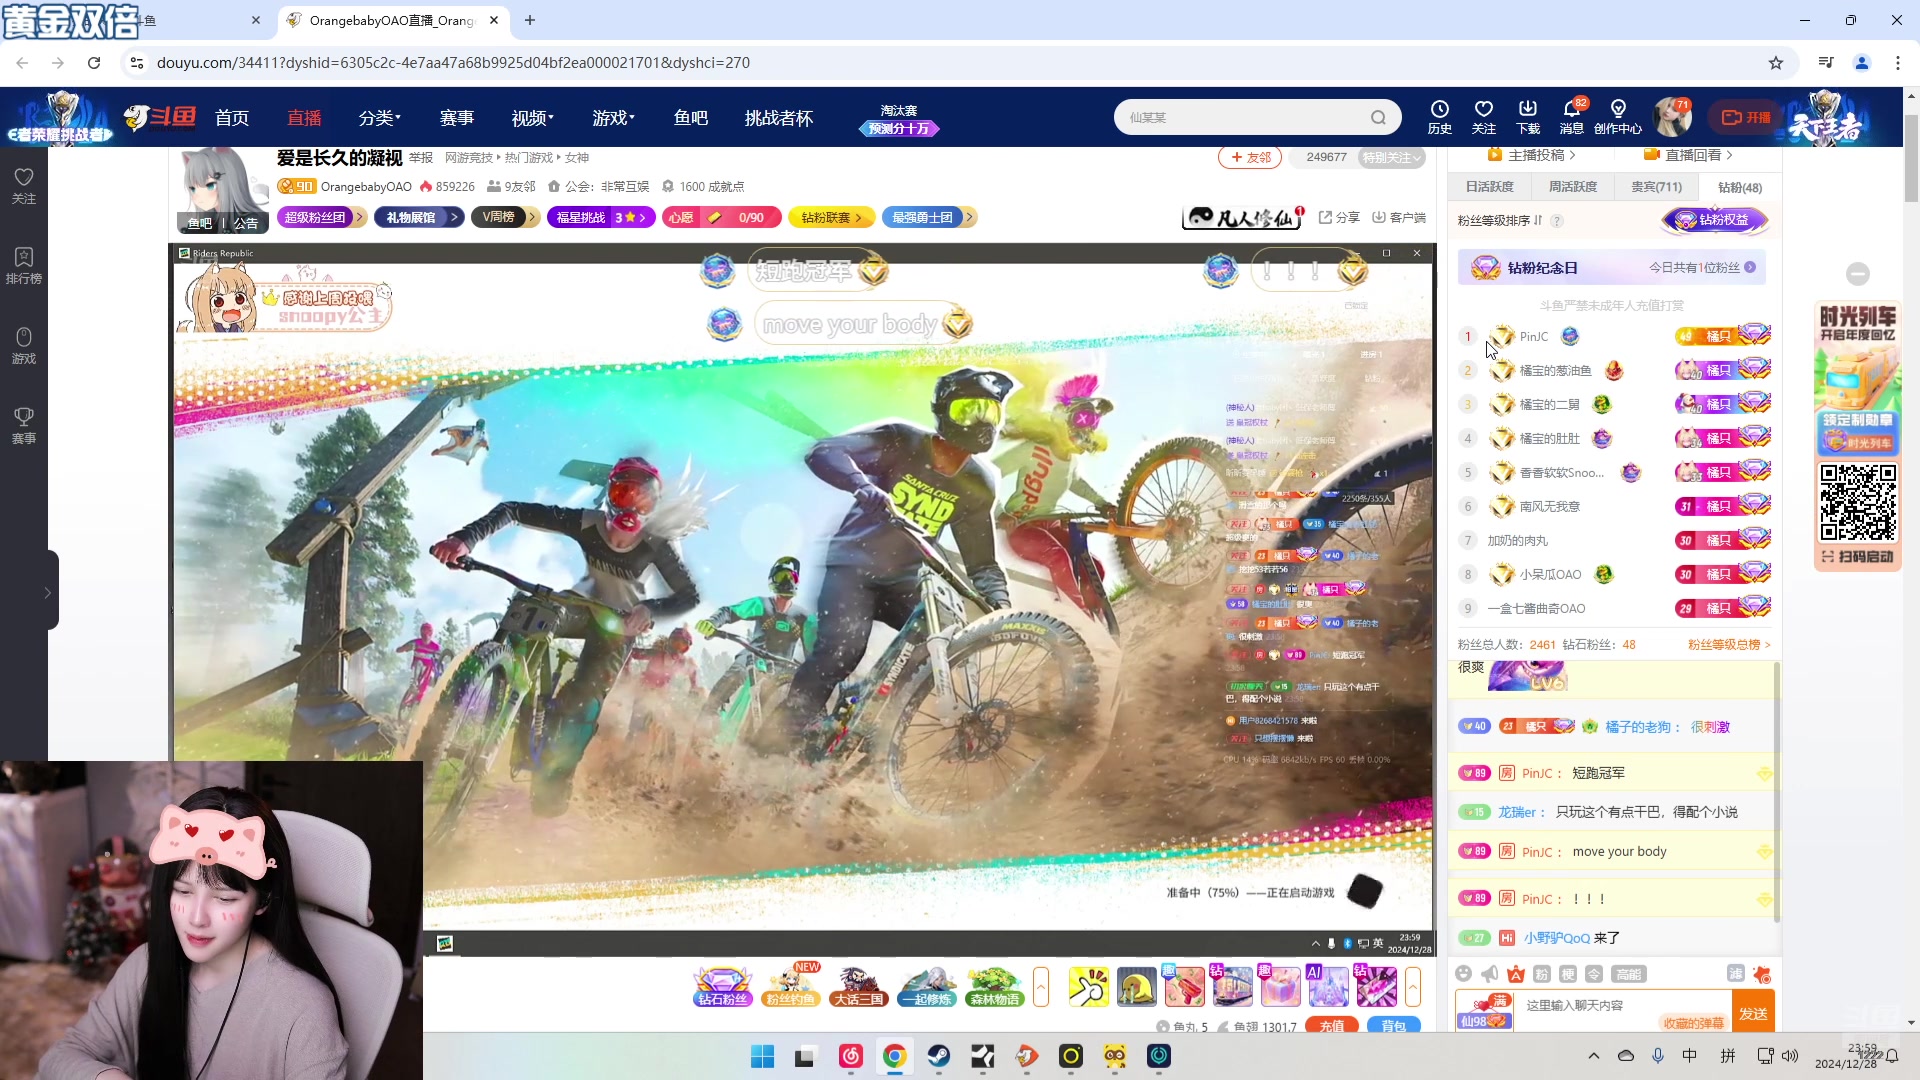Screen dimensions: 1920x1080
Task: Switch to 钻粉(48) tab
Action: click(x=1740, y=187)
